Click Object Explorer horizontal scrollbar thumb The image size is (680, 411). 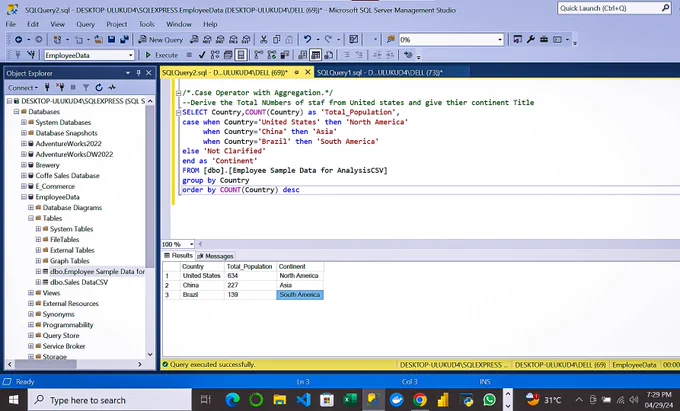[46, 364]
